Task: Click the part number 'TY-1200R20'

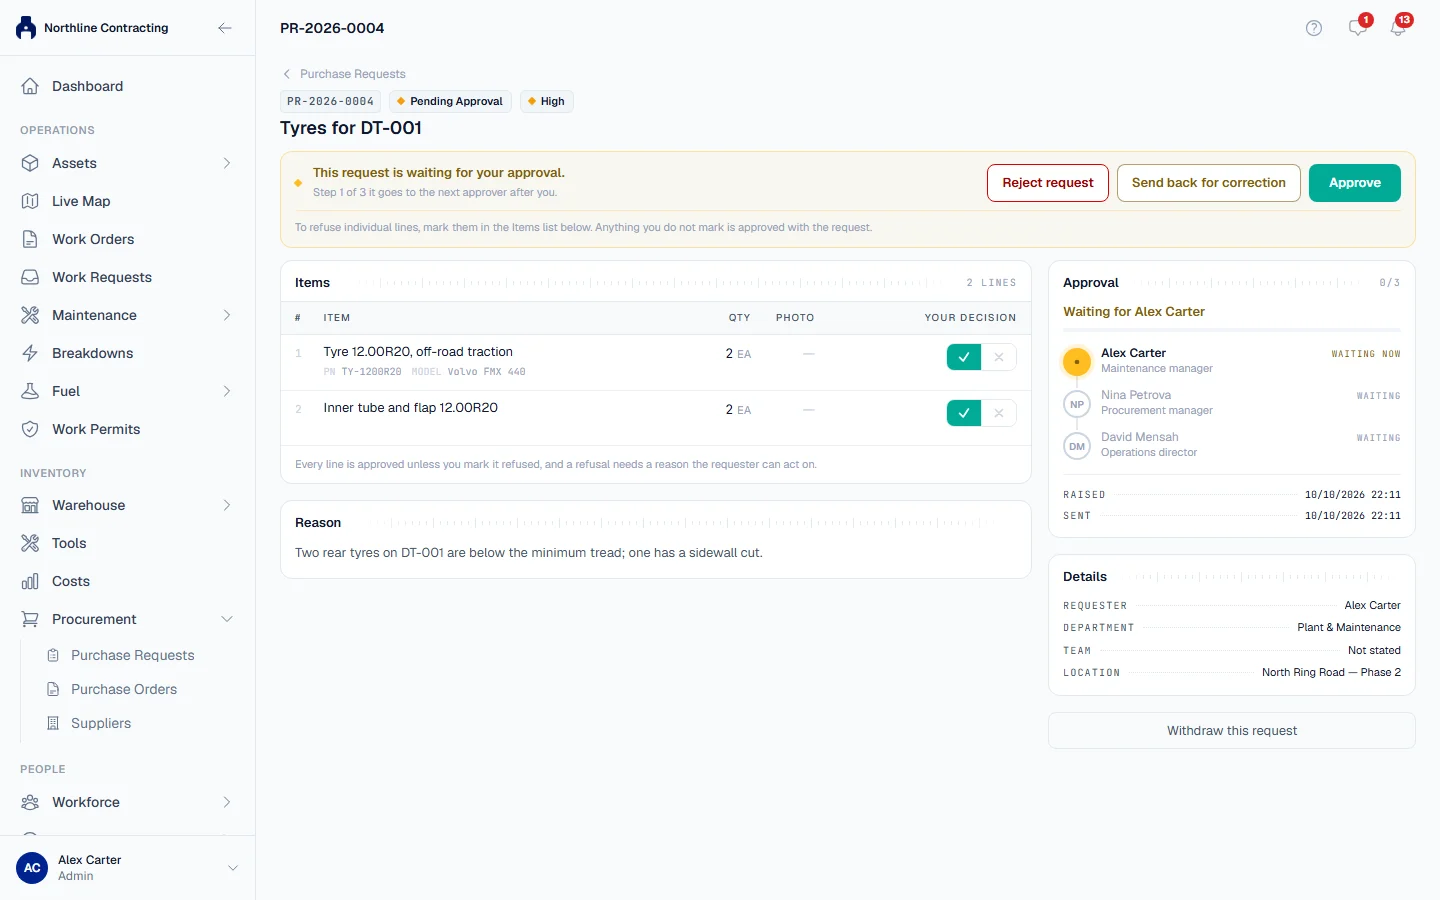Action: click(371, 372)
